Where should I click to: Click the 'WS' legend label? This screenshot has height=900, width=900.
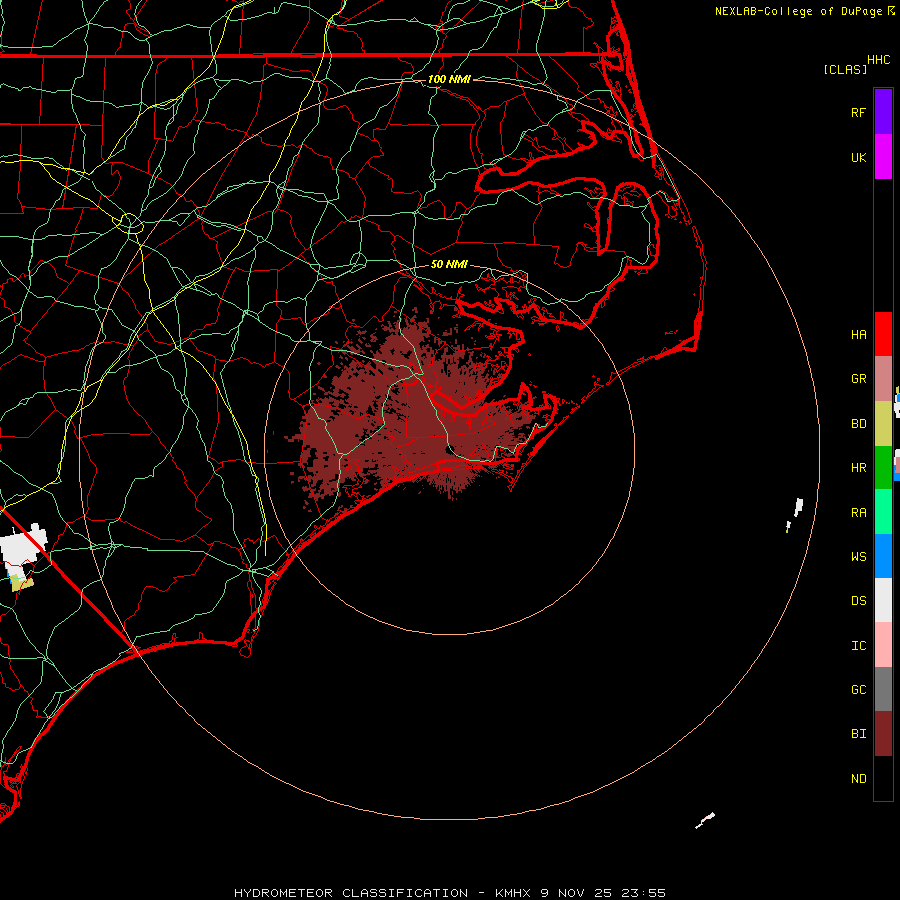pyautogui.click(x=858, y=557)
